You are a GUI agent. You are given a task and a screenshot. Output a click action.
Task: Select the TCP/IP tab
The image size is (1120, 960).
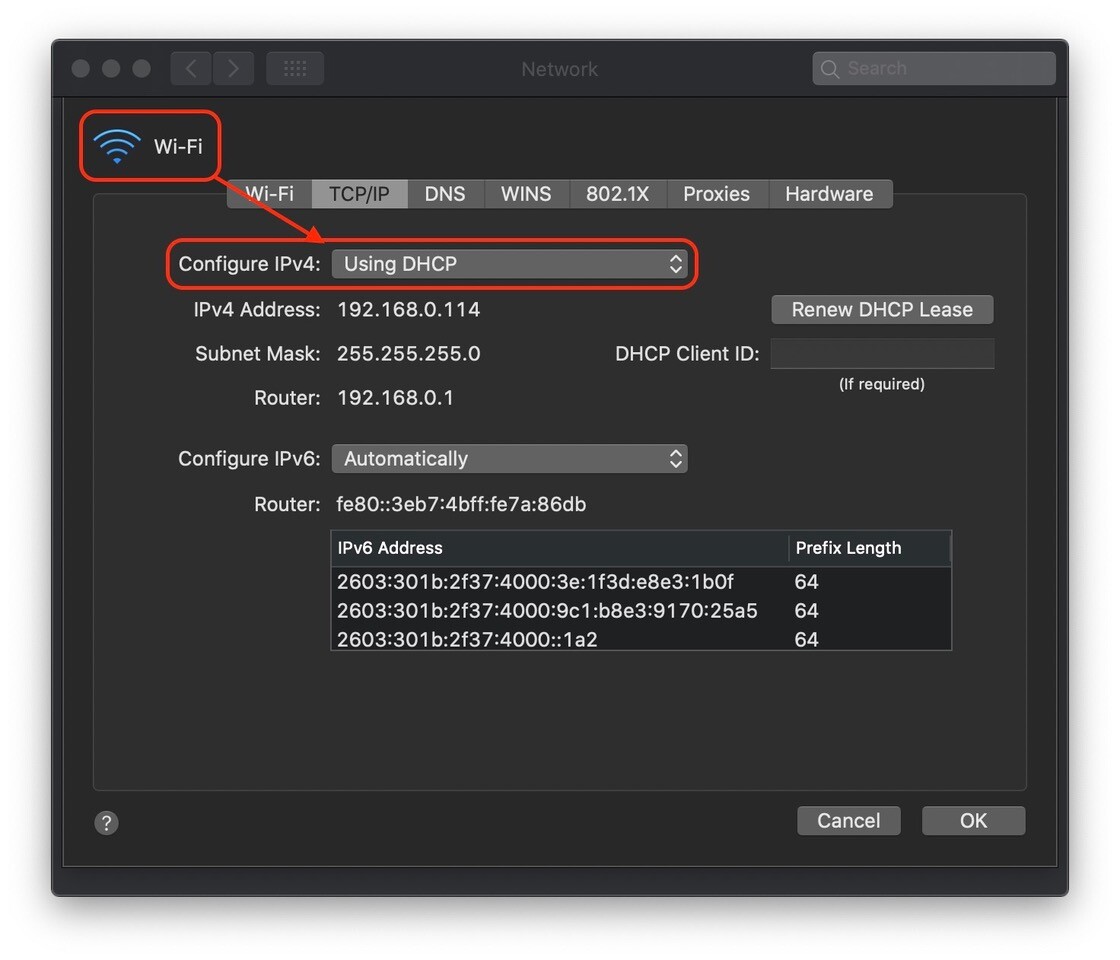coord(359,194)
